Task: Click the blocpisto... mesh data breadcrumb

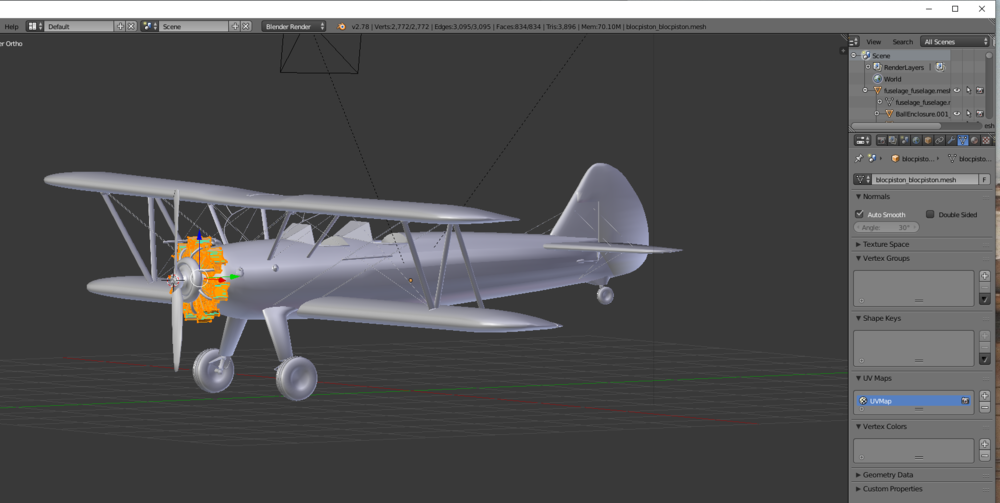Action: (x=969, y=158)
